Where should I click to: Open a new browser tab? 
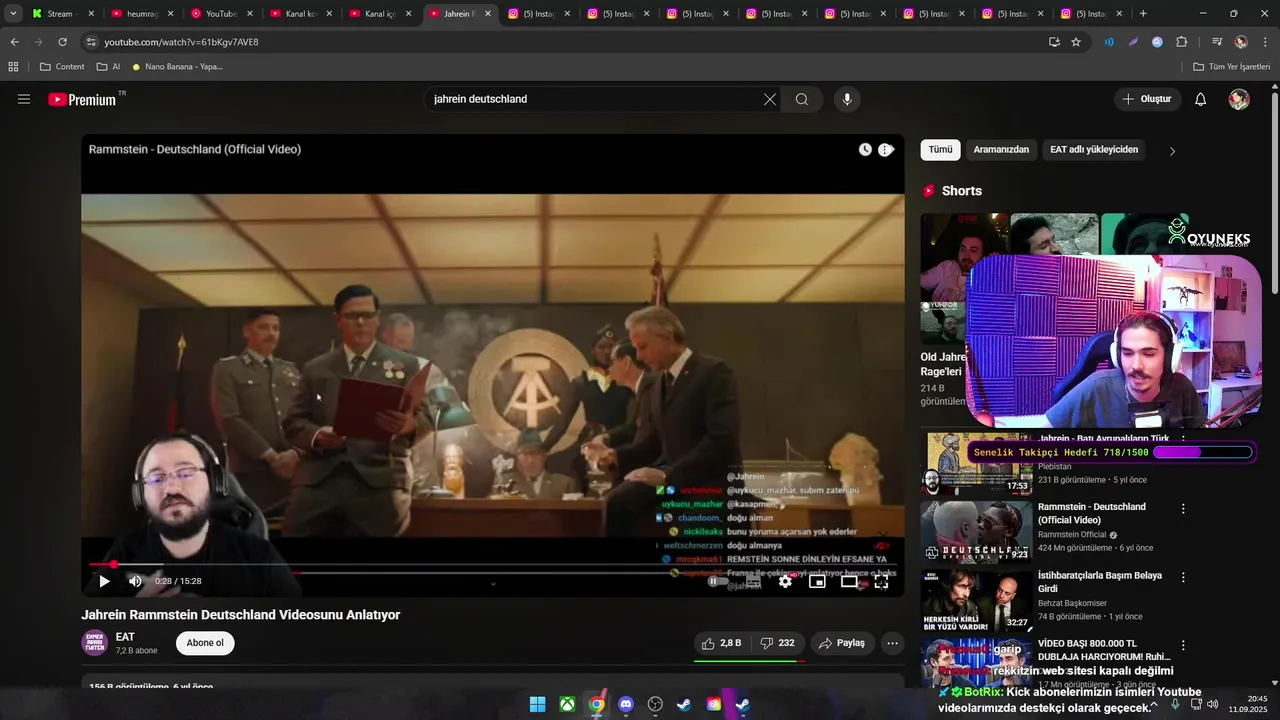pos(1143,14)
